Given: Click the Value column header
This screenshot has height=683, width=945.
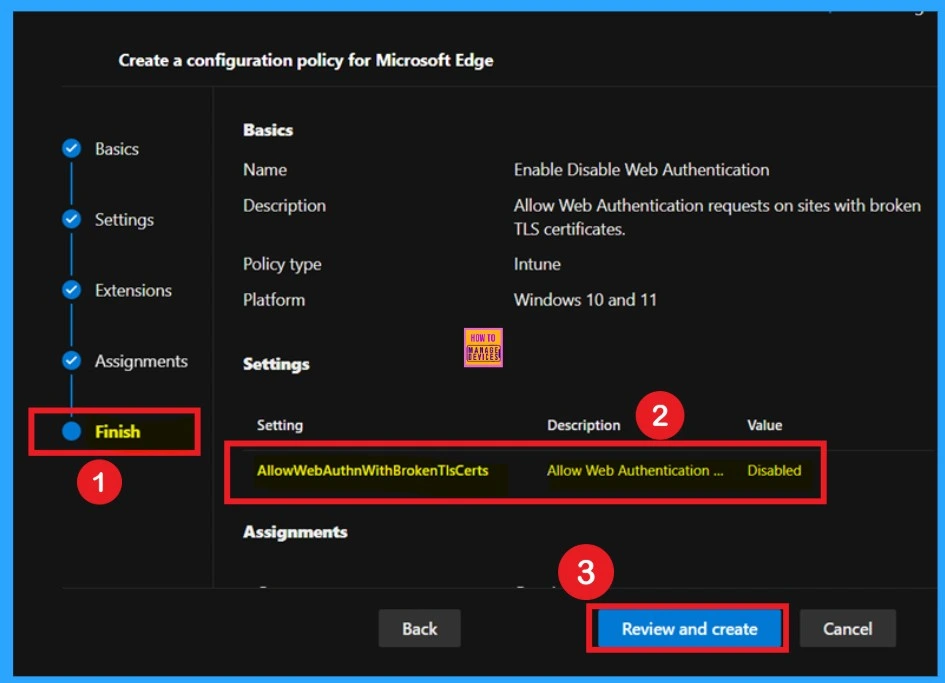Looking at the screenshot, I should pyautogui.click(x=765, y=425).
